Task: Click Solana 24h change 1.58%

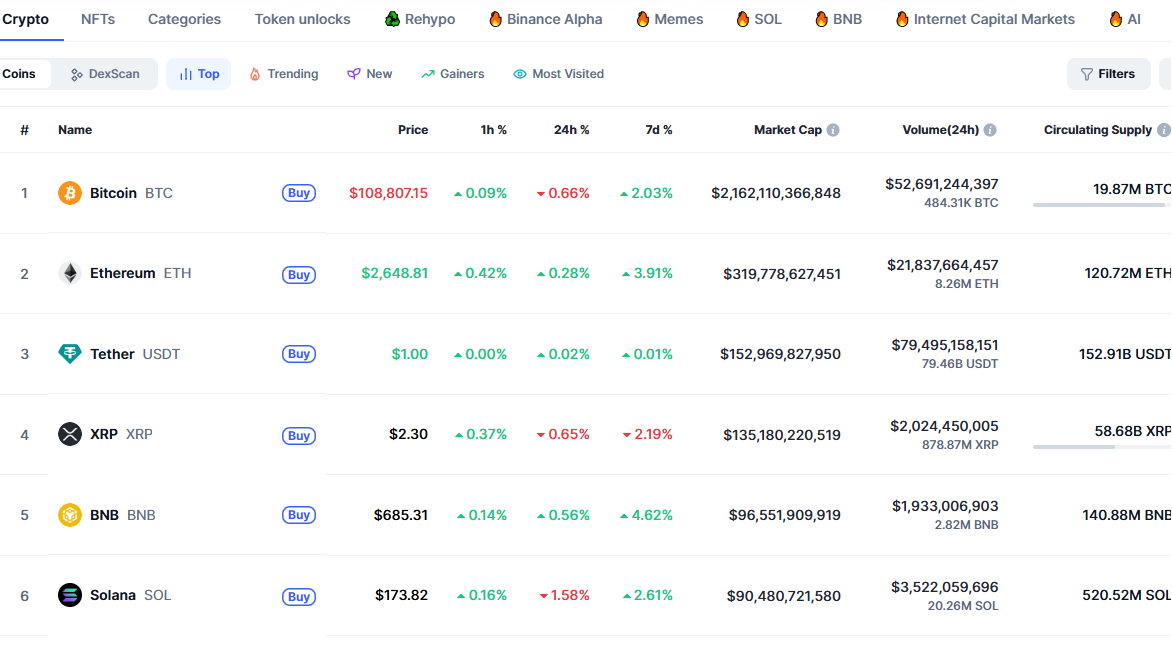Action: (x=564, y=595)
